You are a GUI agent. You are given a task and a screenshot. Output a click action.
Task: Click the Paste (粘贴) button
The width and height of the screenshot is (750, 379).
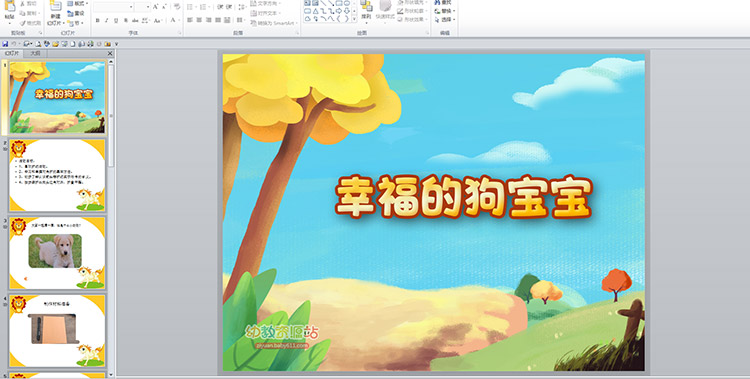(10, 11)
